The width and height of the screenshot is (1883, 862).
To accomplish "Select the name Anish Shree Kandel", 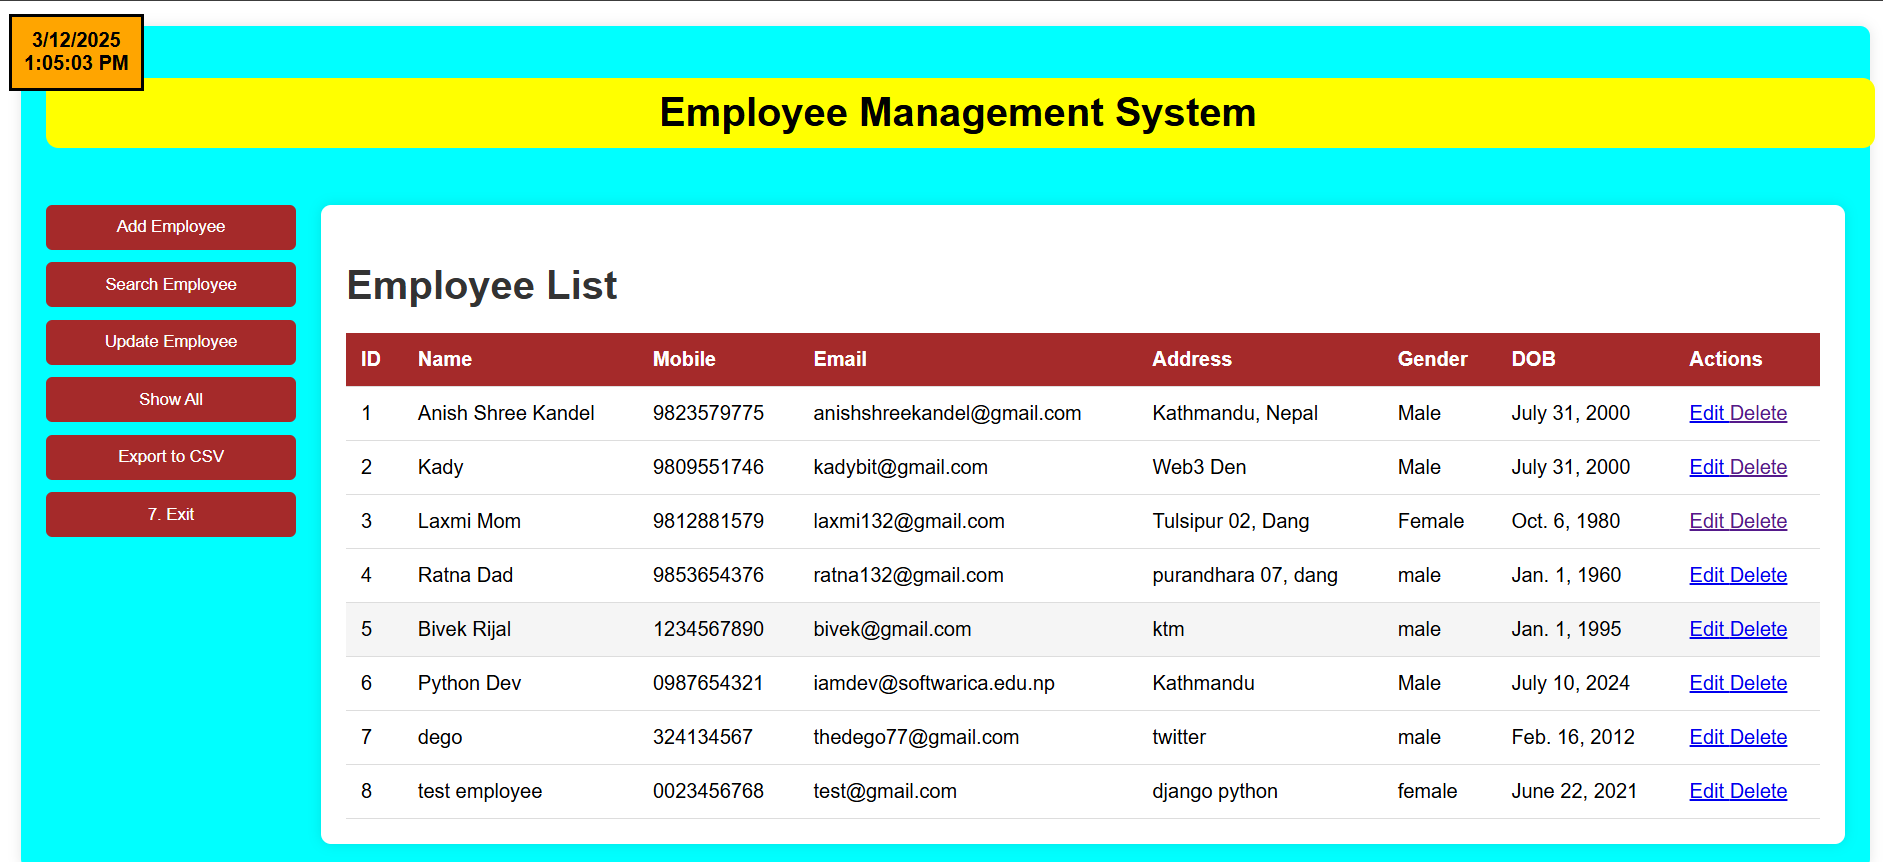I will (506, 413).
